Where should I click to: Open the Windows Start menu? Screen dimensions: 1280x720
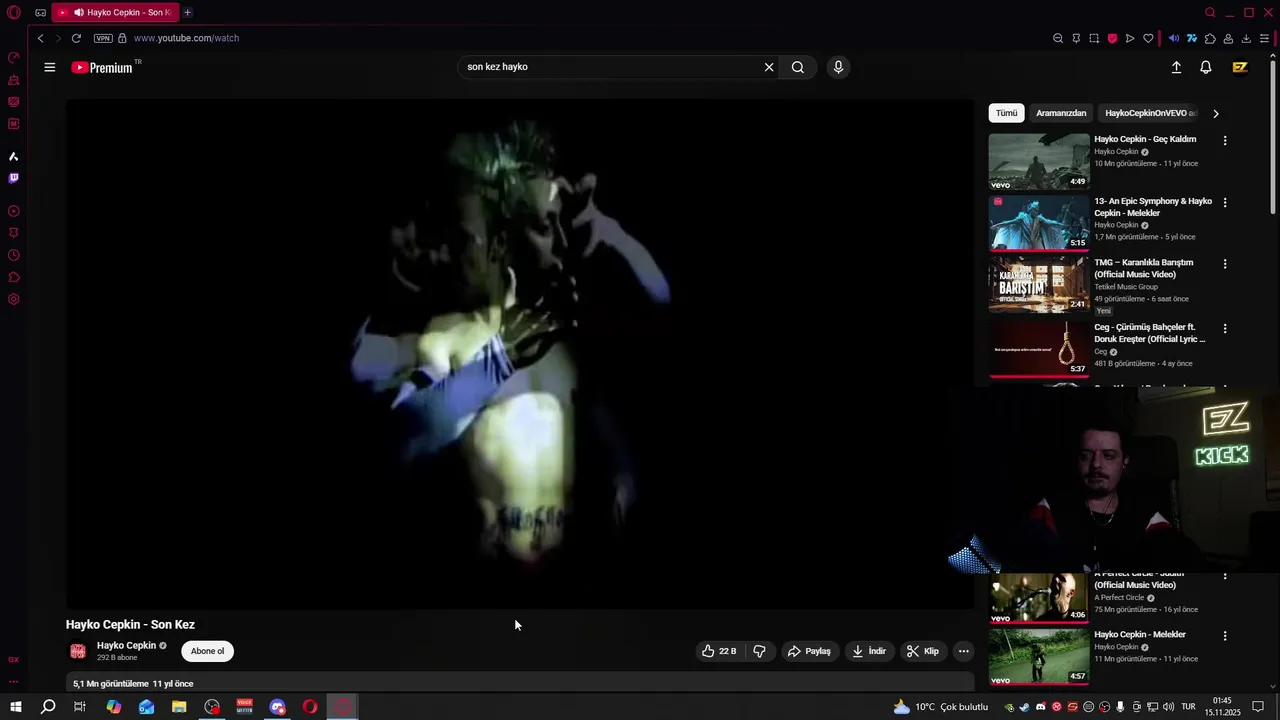[16, 707]
